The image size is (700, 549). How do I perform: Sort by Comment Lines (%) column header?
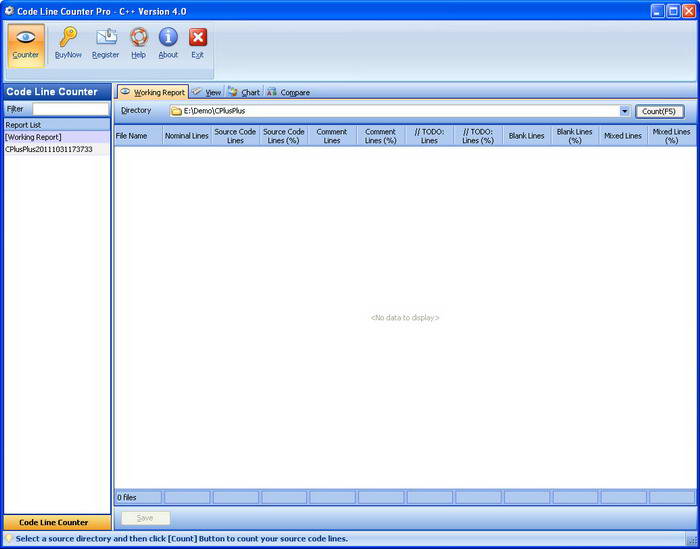tap(381, 136)
